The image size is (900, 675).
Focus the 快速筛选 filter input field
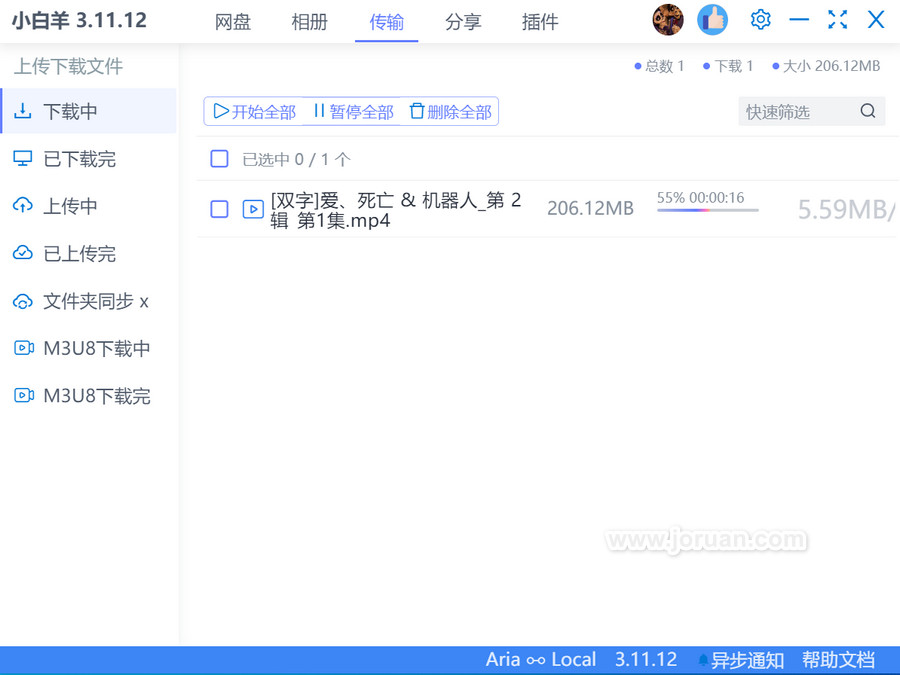(797, 112)
